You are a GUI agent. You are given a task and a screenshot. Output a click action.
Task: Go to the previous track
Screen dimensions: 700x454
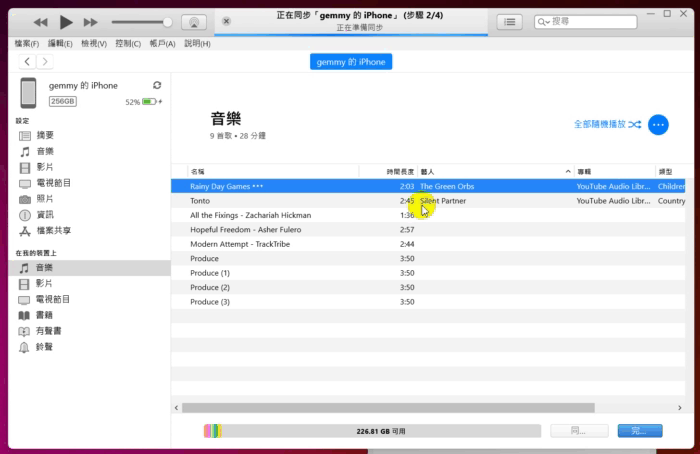click(x=41, y=22)
